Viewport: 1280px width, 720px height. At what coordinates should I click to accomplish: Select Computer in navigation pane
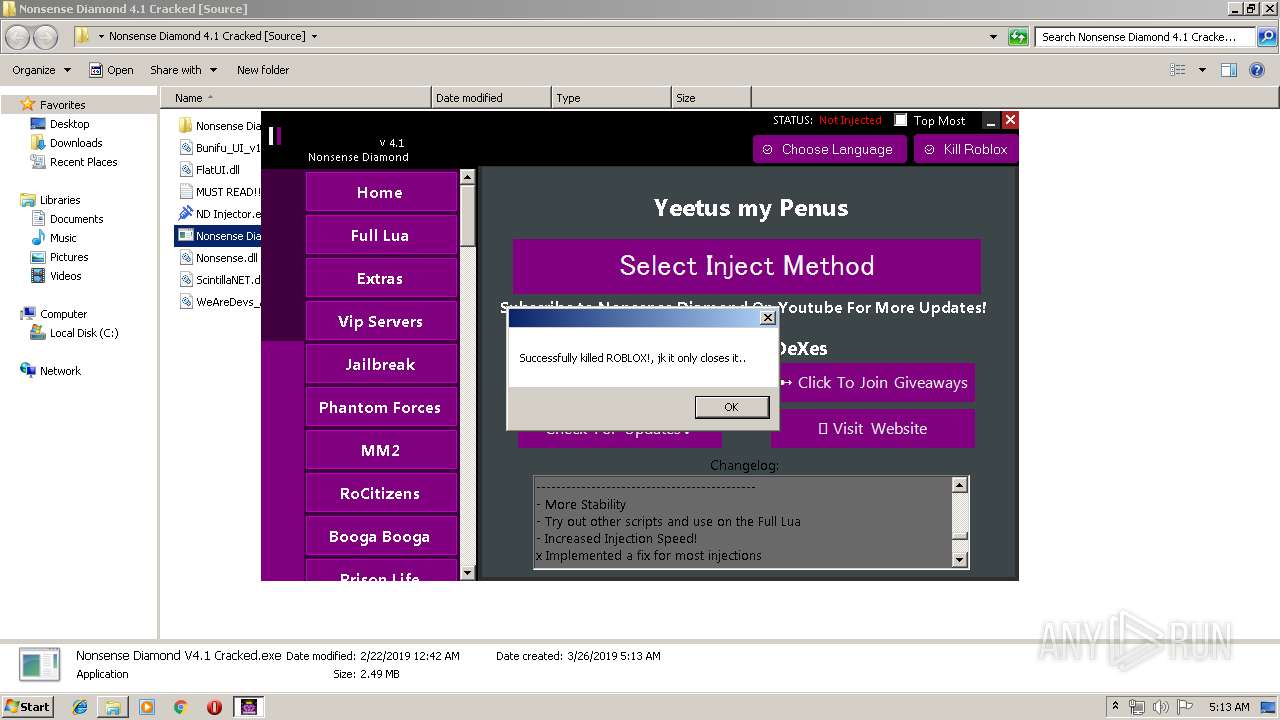click(x=63, y=314)
